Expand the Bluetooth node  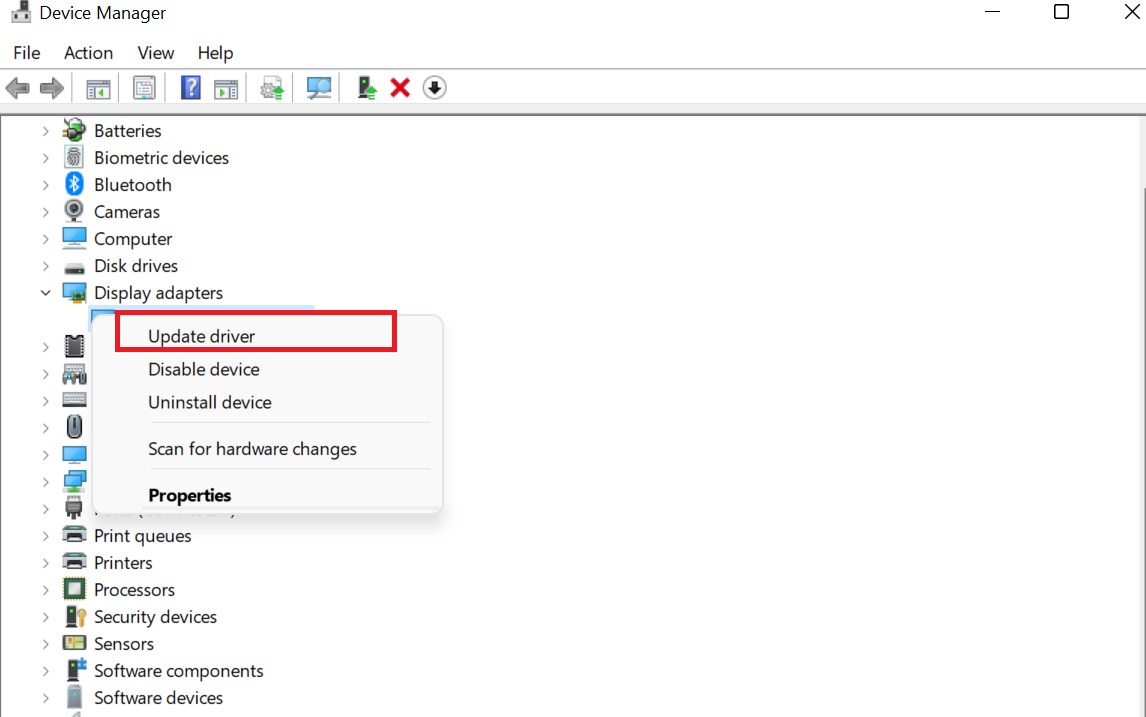coord(45,186)
